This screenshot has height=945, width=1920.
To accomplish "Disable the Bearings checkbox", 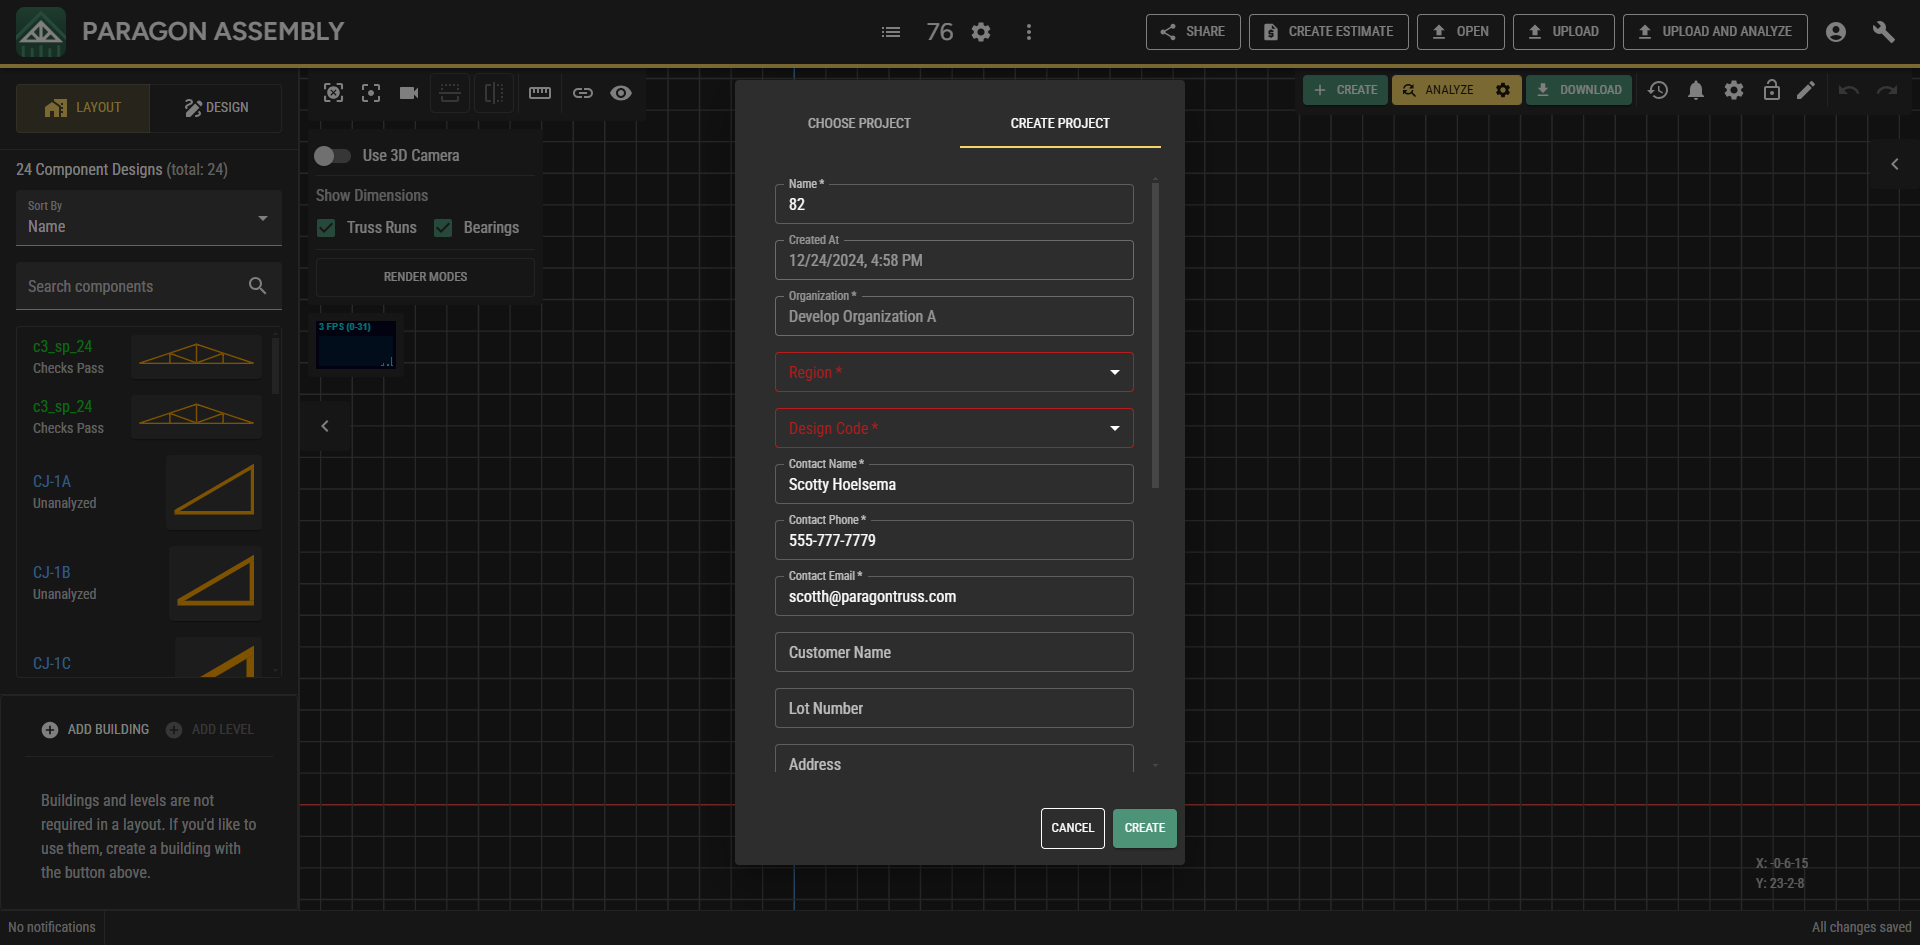I will (443, 227).
